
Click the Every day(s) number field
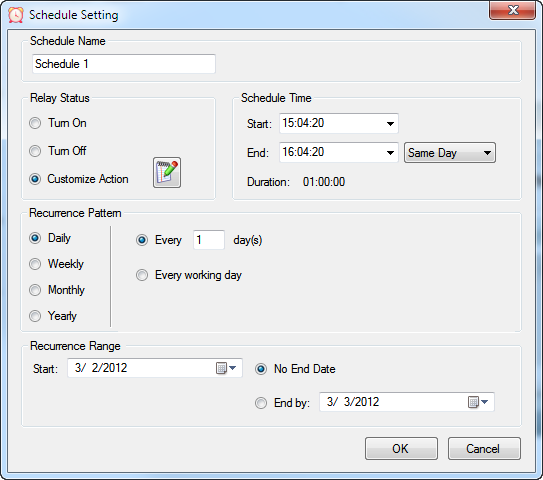(209, 240)
